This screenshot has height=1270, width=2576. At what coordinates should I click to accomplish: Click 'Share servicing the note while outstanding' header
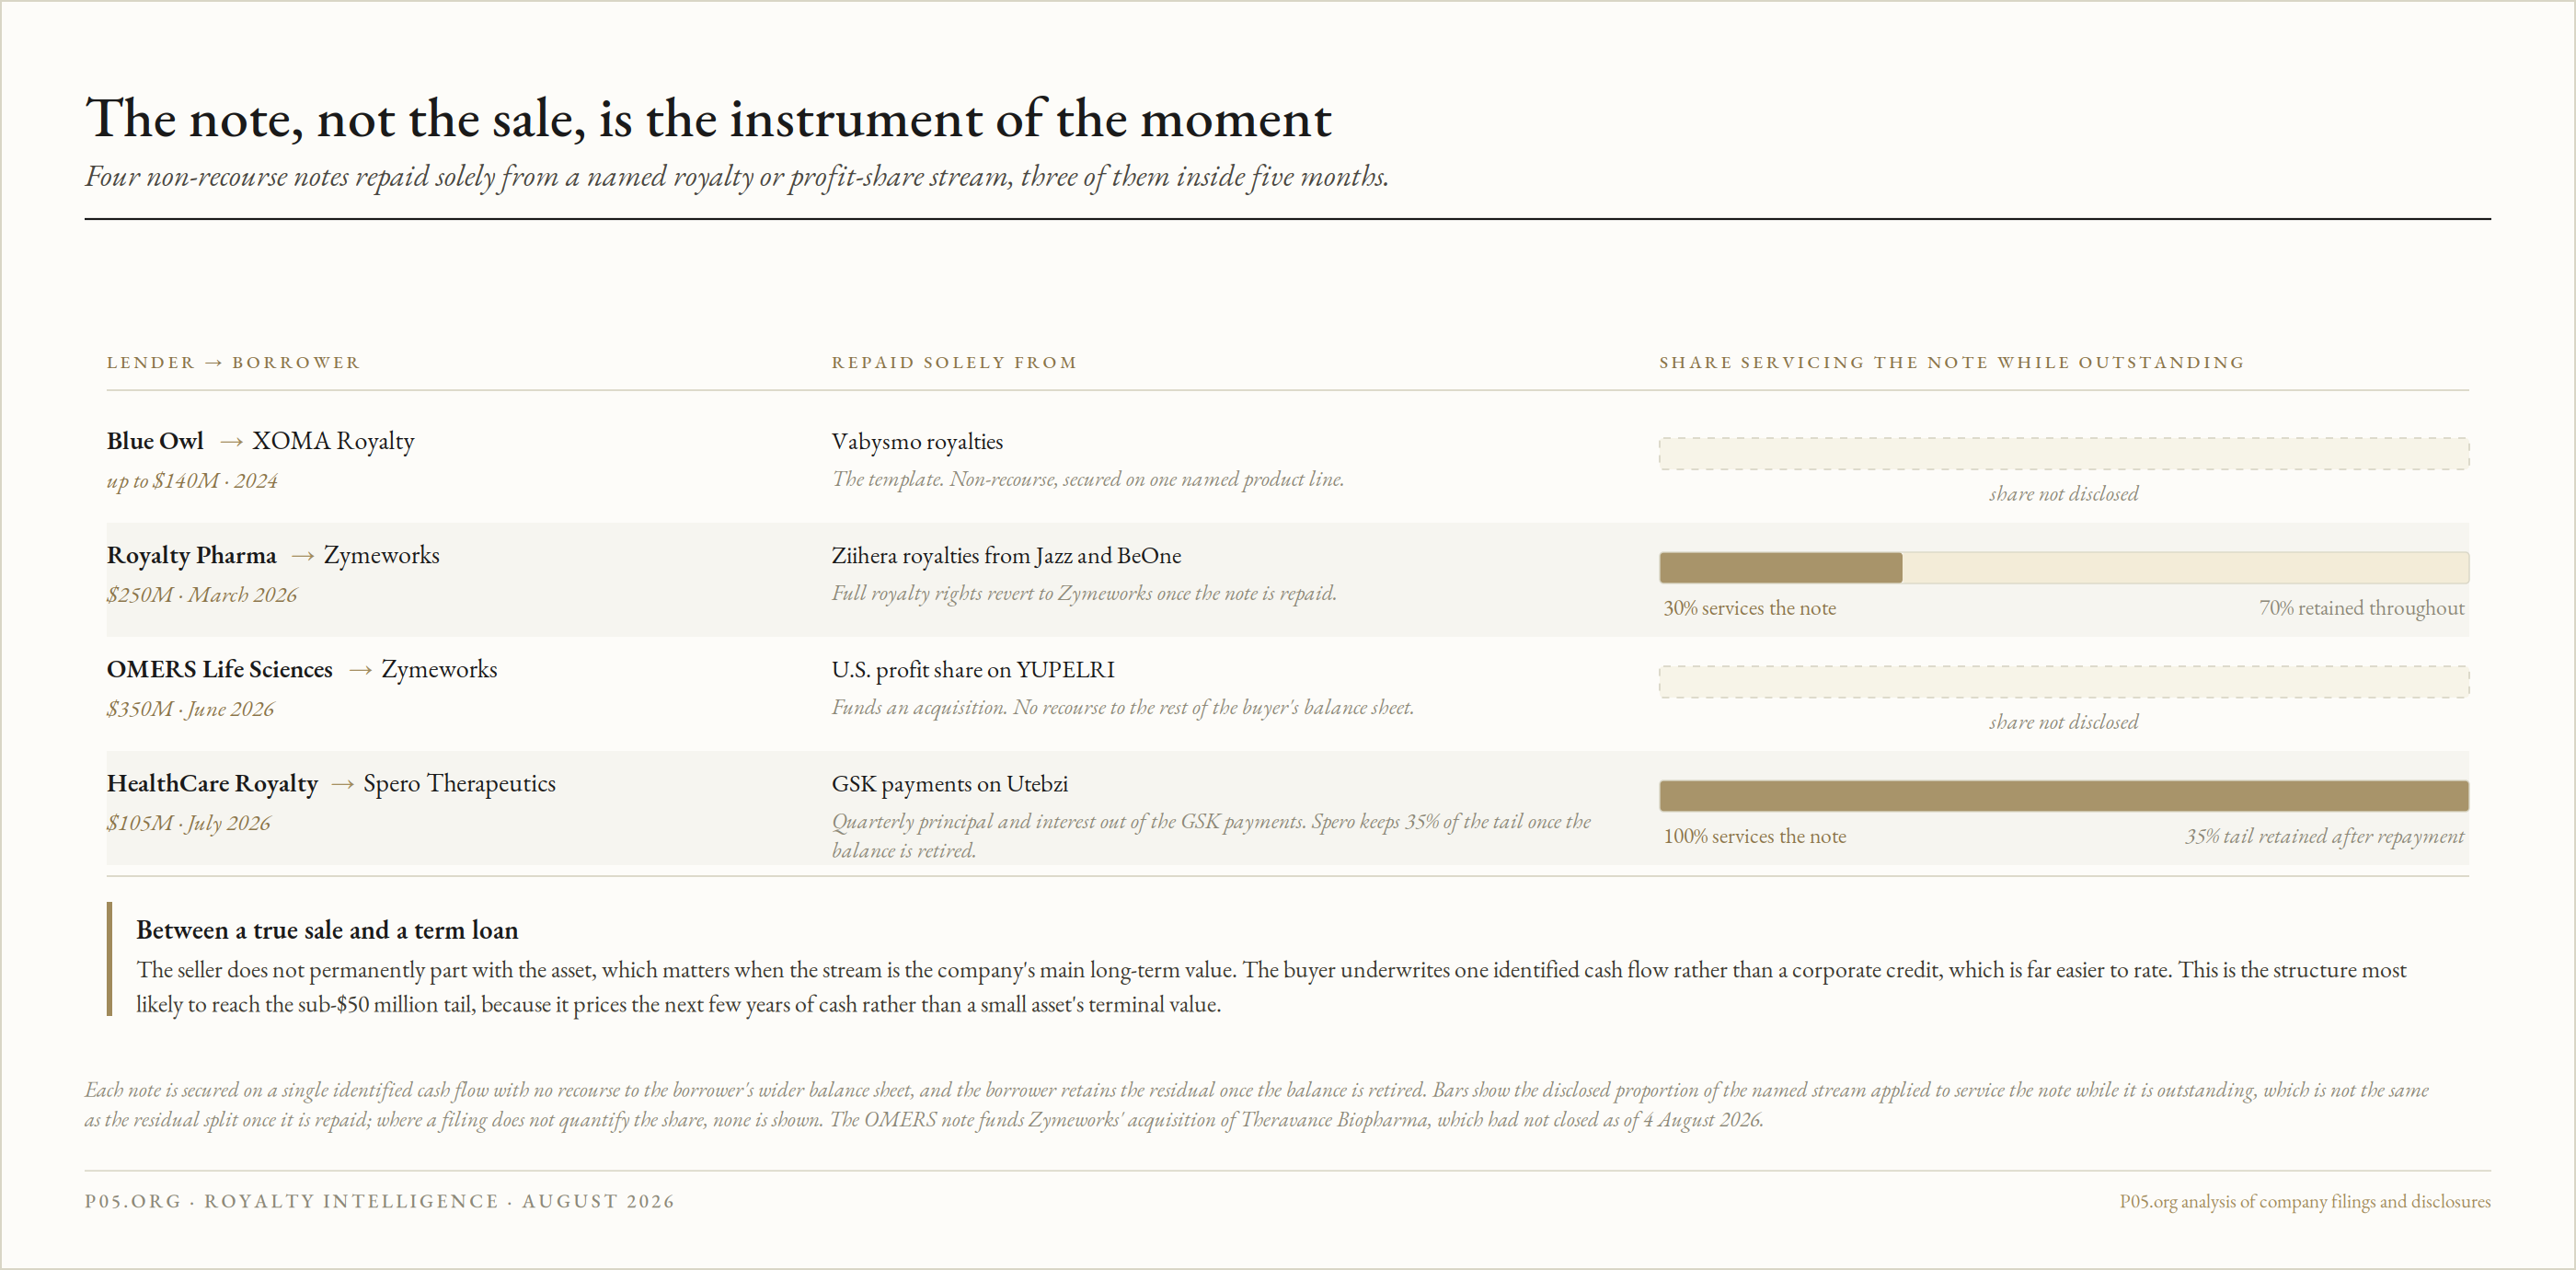[1952, 362]
